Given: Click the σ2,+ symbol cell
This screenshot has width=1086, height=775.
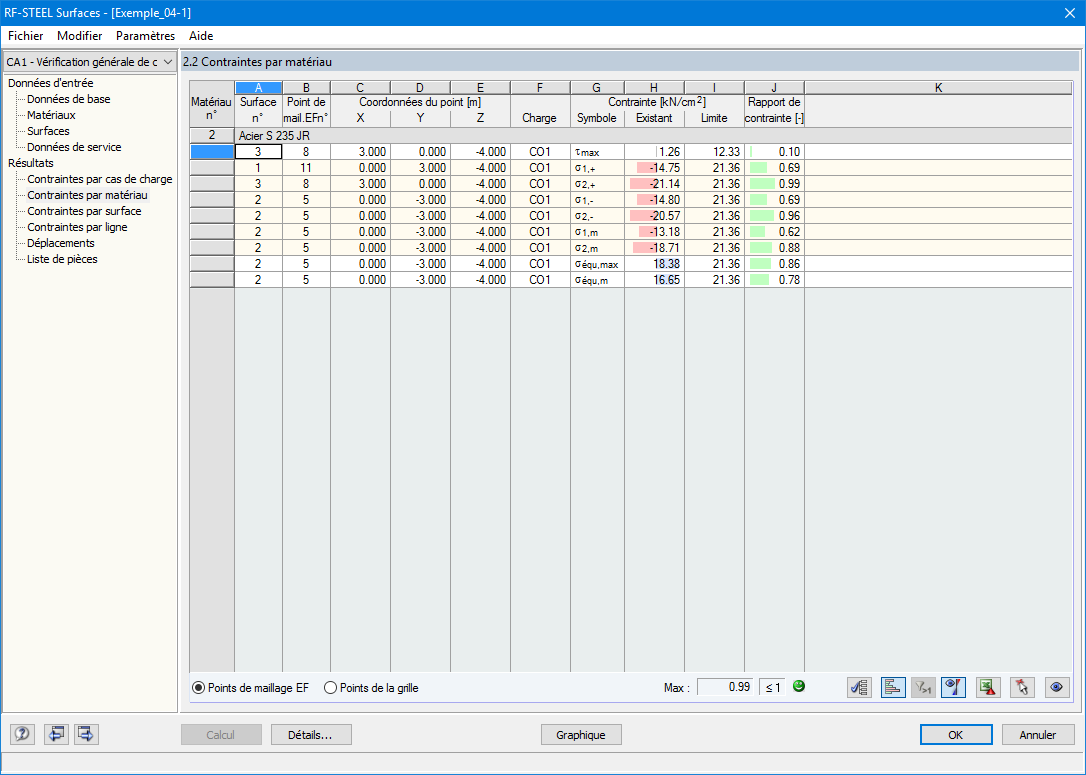Looking at the screenshot, I should [x=597, y=184].
